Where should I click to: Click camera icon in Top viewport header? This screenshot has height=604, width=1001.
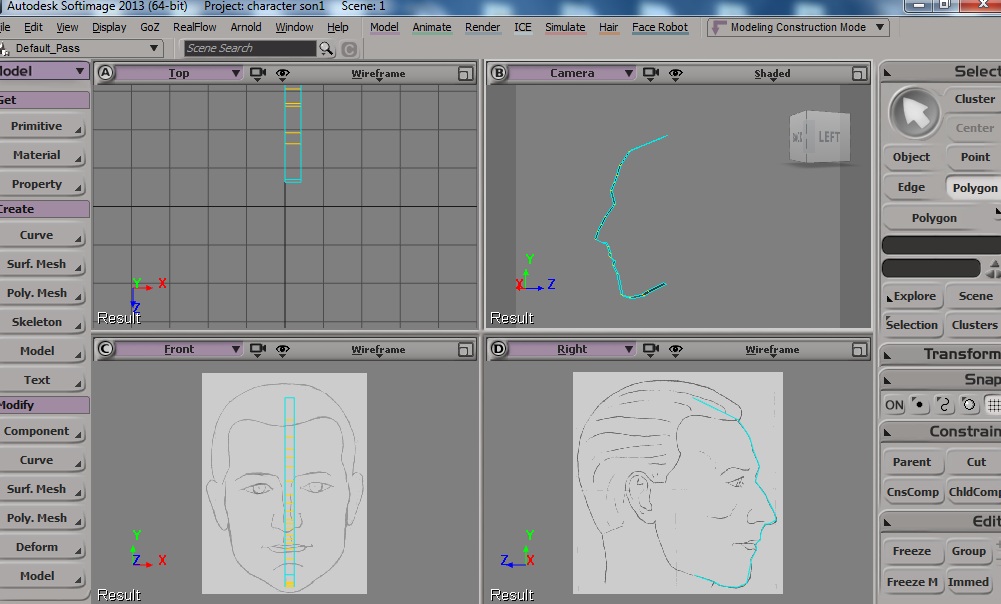(258, 73)
